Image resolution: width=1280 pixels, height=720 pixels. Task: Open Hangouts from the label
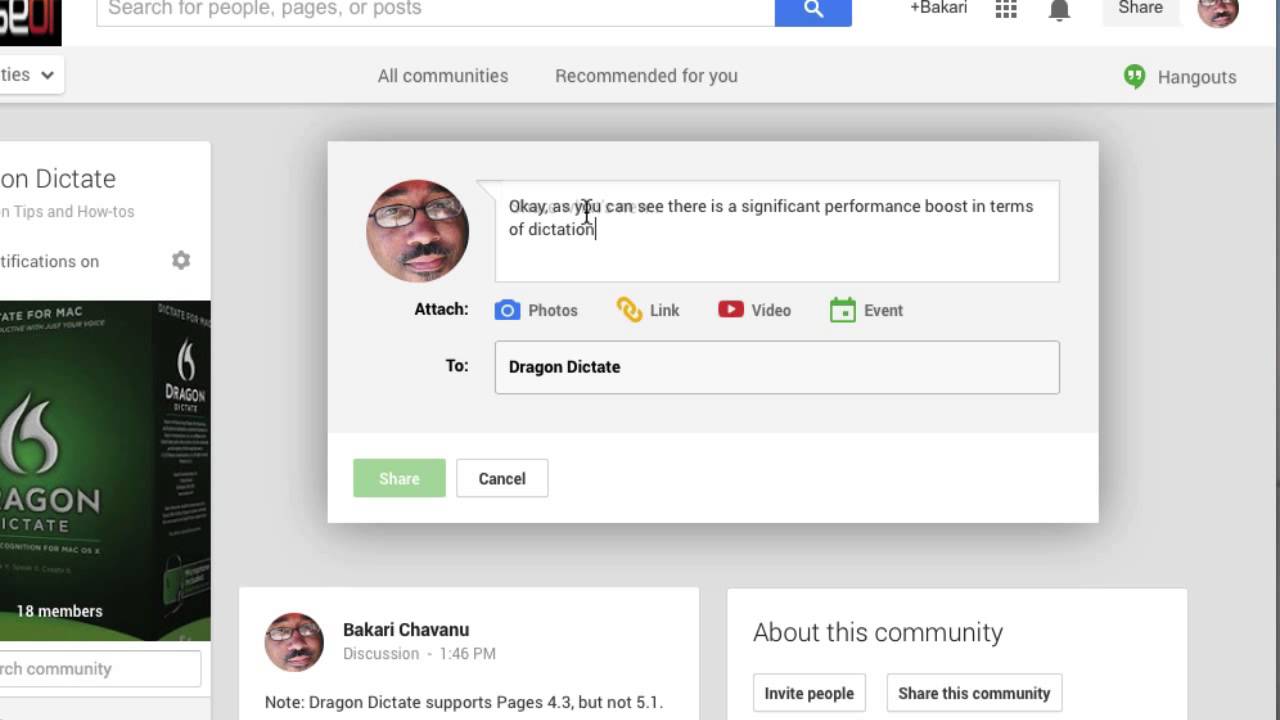click(x=1197, y=77)
